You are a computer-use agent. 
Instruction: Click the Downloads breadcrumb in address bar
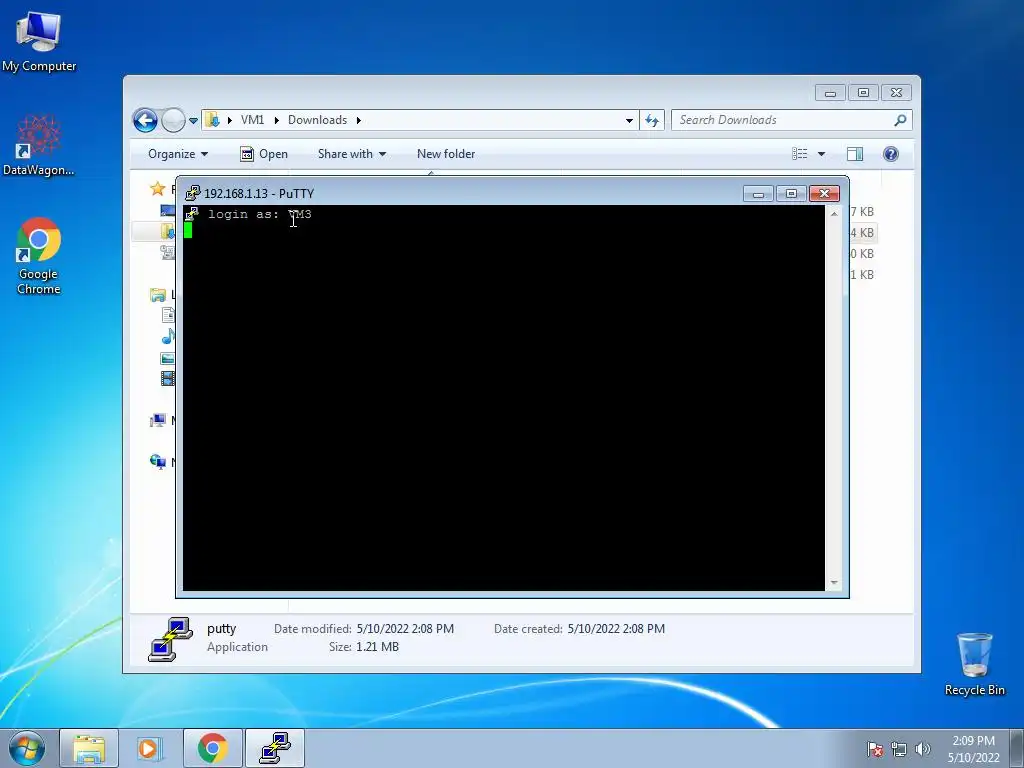pos(317,120)
